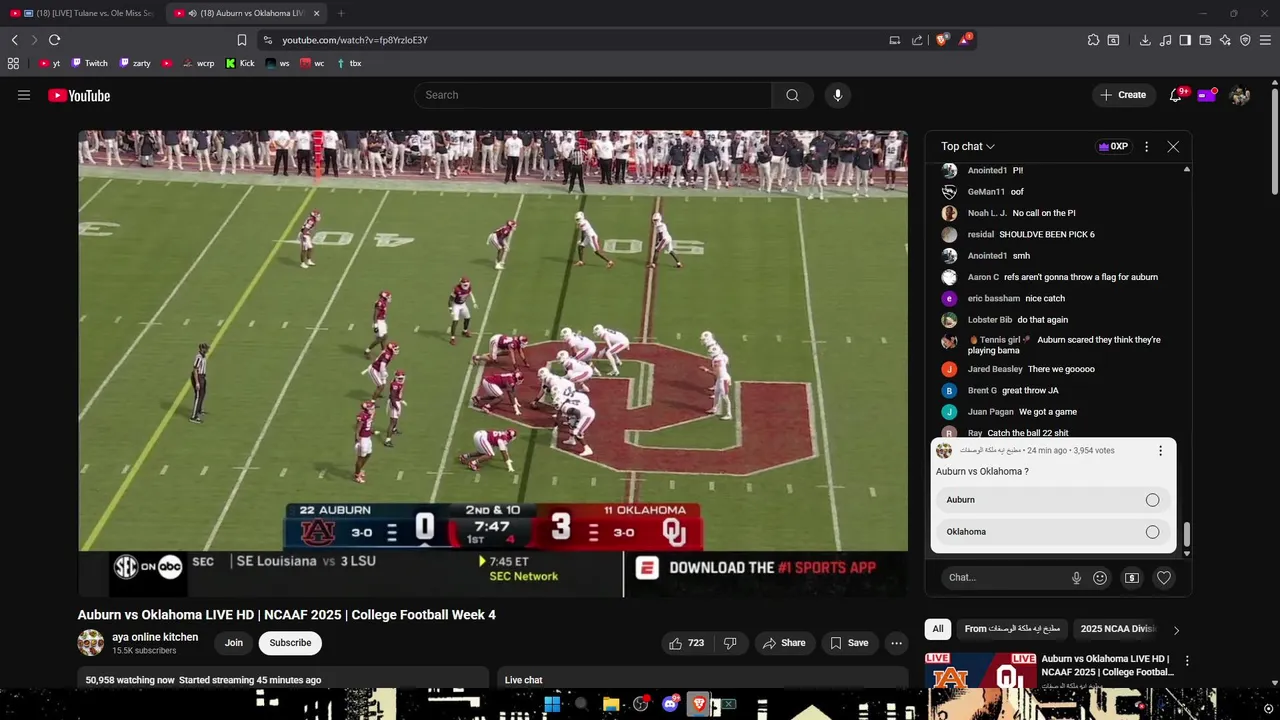
Task: Open the 0XP channel points button
Action: click(1113, 146)
